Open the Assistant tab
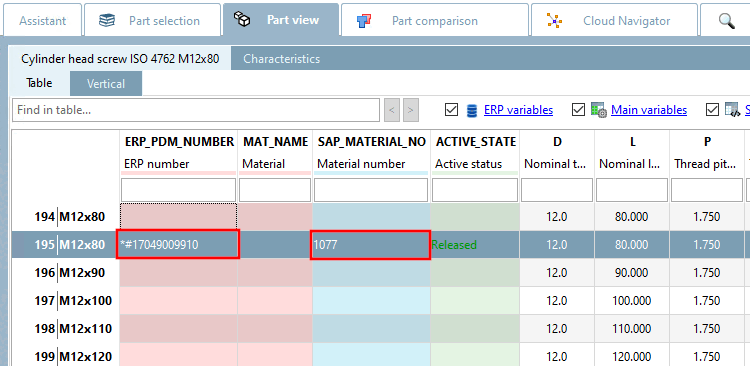 click(43, 21)
